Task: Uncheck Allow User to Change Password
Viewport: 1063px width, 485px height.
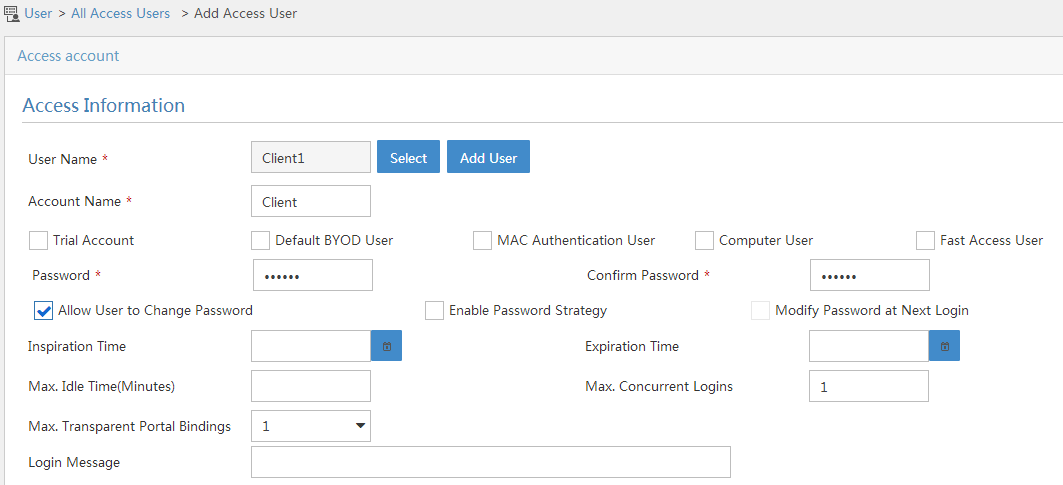Action: [43, 311]
